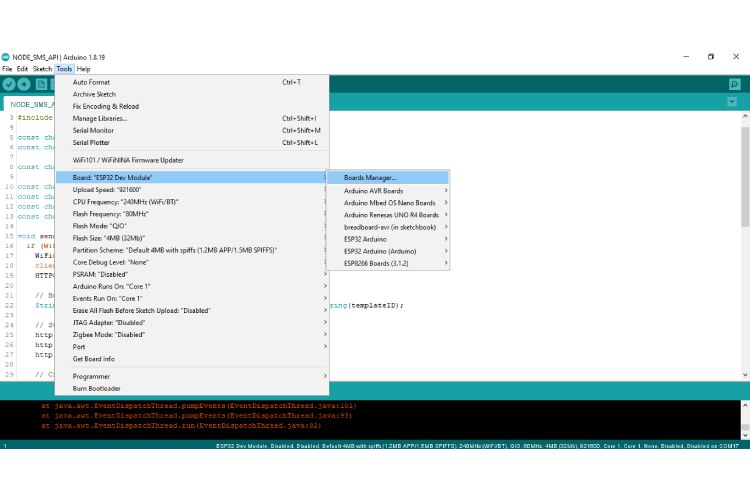Minimize the Arduino window

pyautogui.click(x=686, y=56)
